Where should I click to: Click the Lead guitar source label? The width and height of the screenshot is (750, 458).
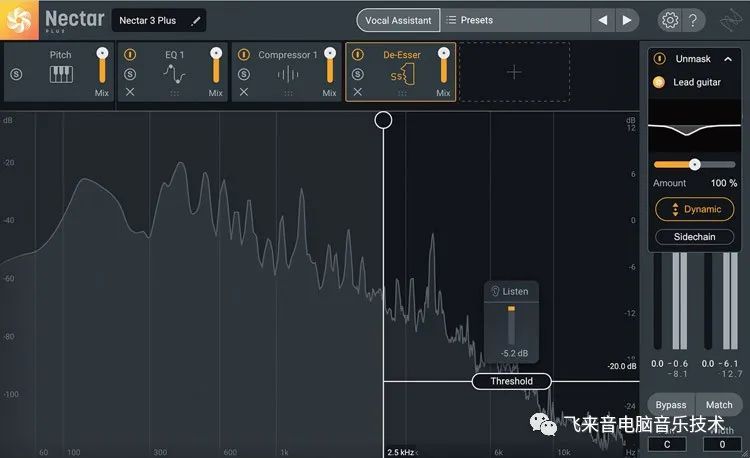point(696,82)
